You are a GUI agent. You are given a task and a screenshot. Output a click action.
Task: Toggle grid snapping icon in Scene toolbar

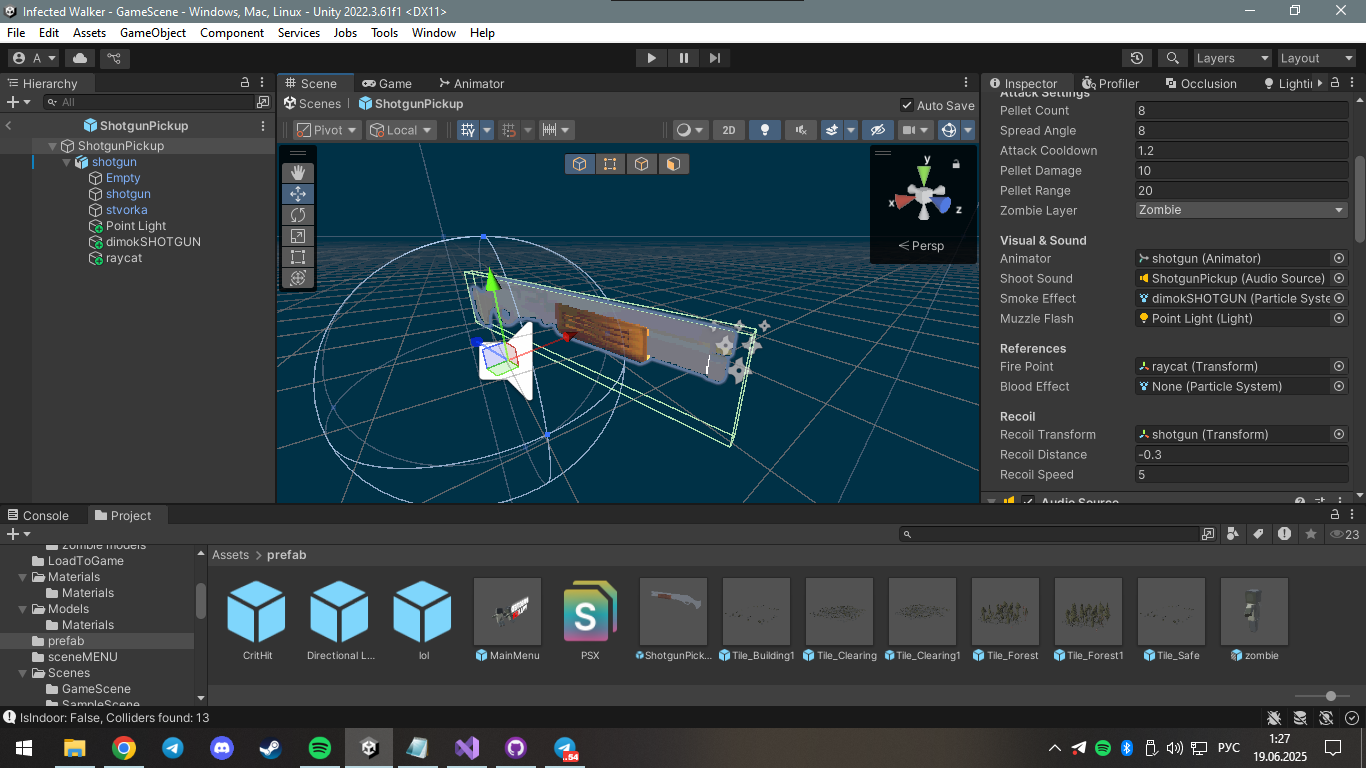(x=508, y=130)
